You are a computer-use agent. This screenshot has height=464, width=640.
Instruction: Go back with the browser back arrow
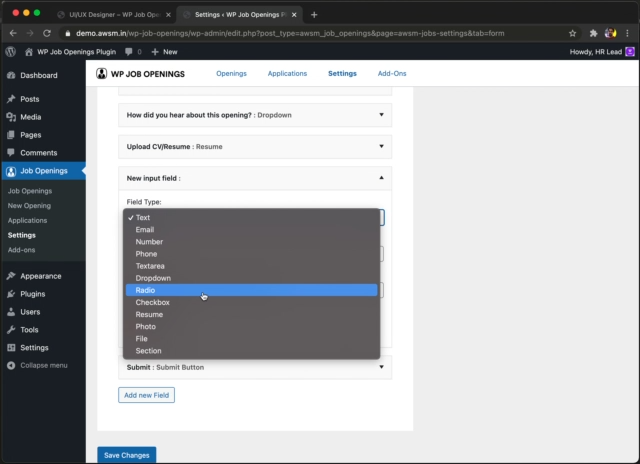13,33
